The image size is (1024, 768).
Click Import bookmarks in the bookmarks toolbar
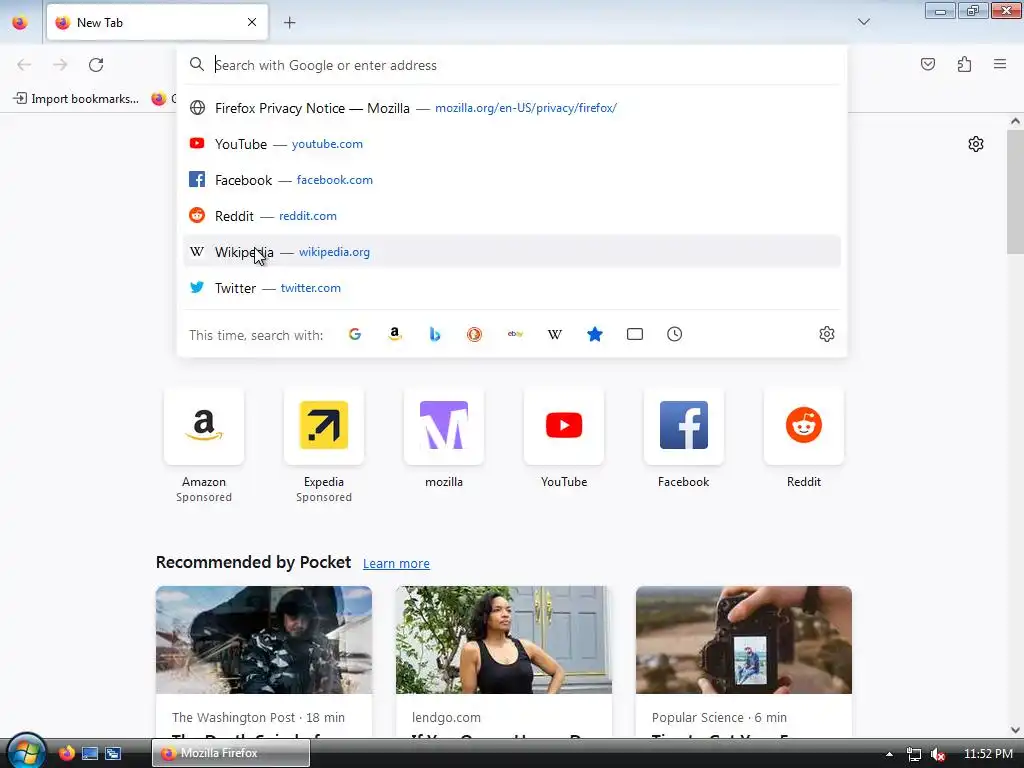76,99
